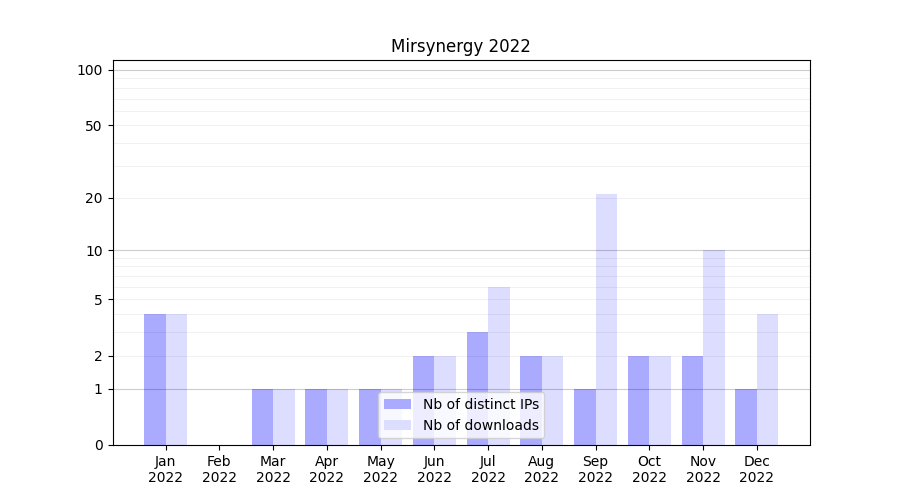The width and height of the screenshot is (900, 500).
Task: Click the 'Nb of distinct IPs' legend label
Action: coord(480,404)
